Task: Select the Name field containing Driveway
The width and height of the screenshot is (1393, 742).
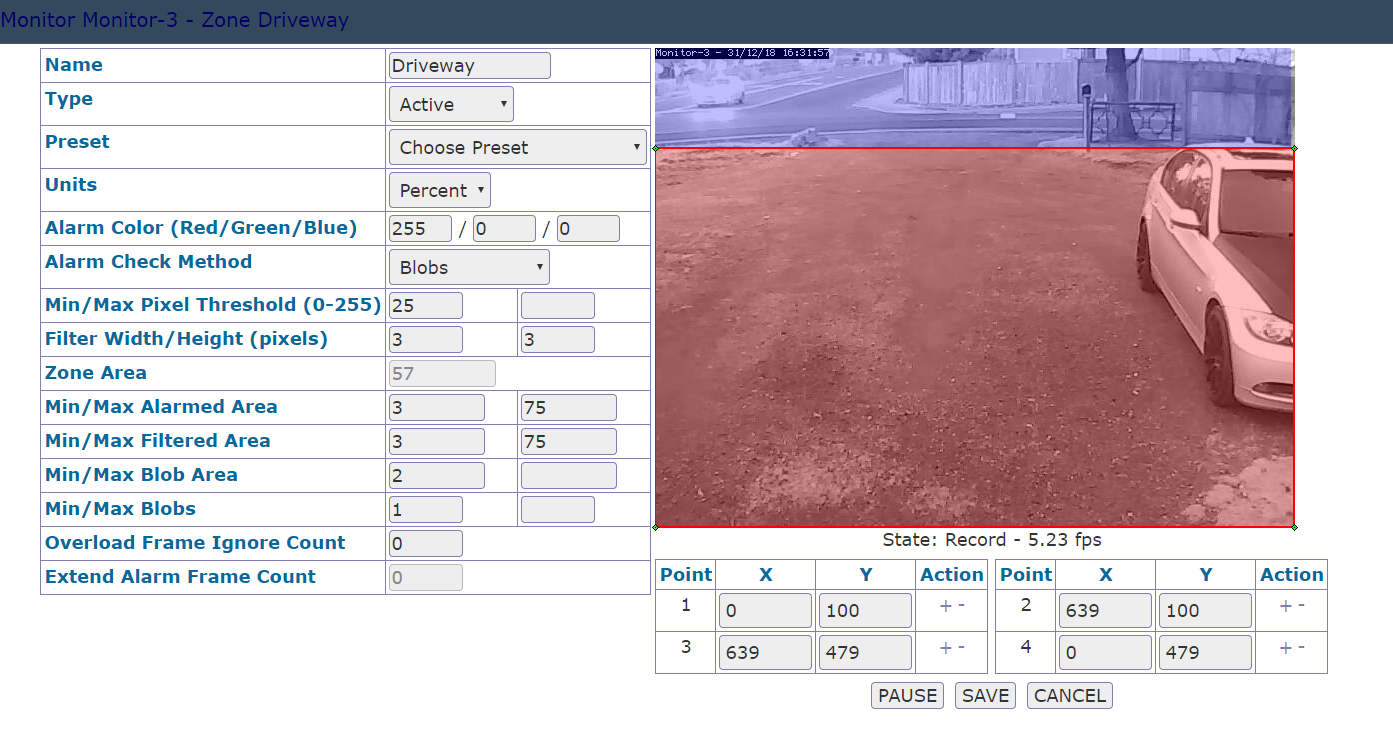Action: (x=469, y=65)
